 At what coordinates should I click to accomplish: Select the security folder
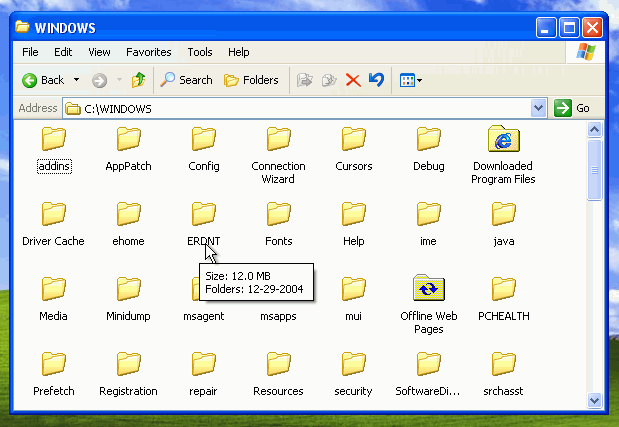[x=354, y=375]
